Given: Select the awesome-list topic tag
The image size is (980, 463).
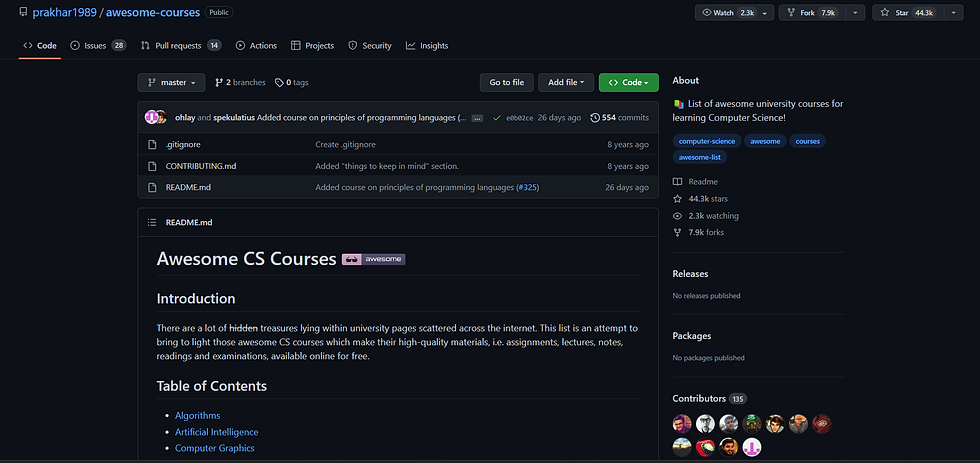Looking at the screenshot, I should click(x=699, y=157).
